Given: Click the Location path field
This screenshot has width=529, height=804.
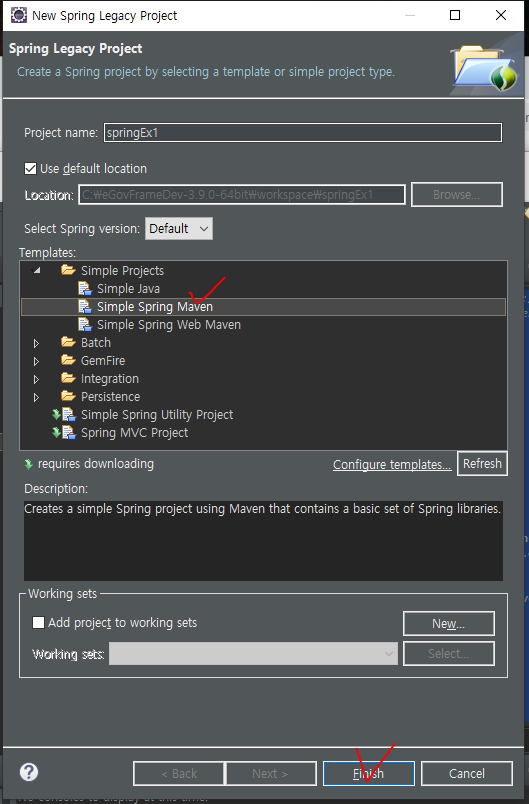Looking at the screenshot, I should [x=242, y=195].
